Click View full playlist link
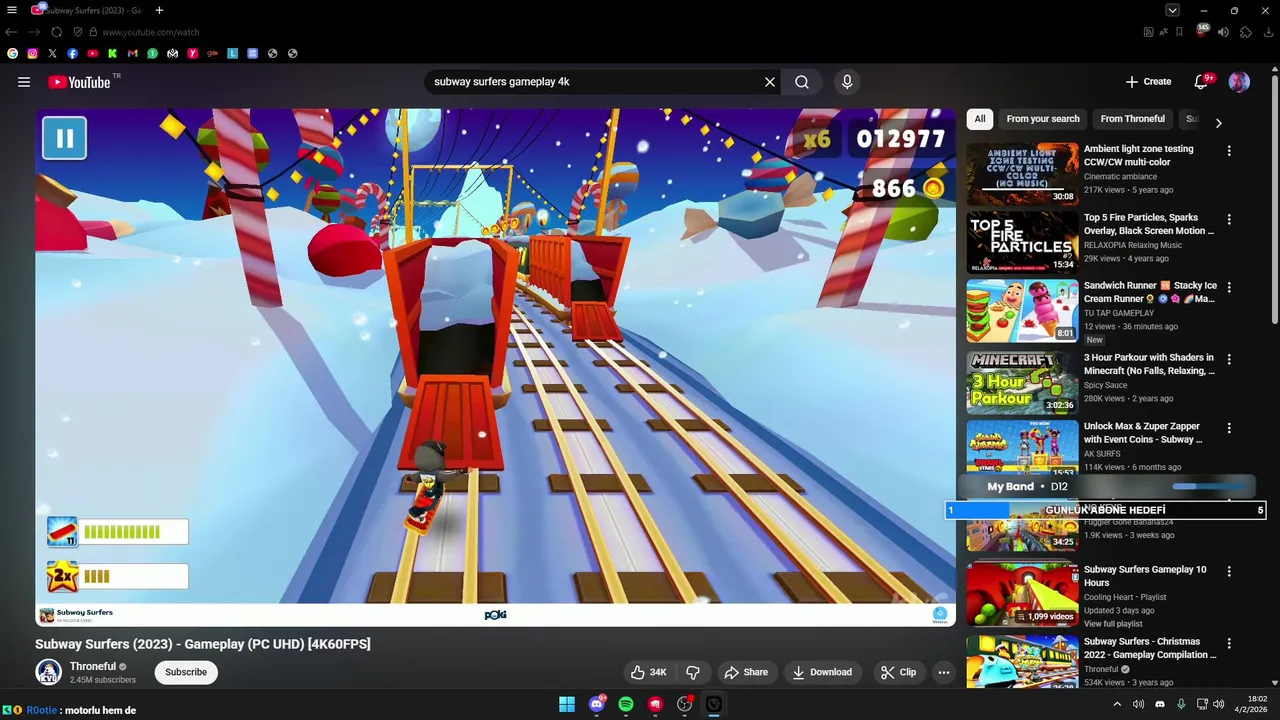Viewport: 1280px width, 720px height. 1115,624
